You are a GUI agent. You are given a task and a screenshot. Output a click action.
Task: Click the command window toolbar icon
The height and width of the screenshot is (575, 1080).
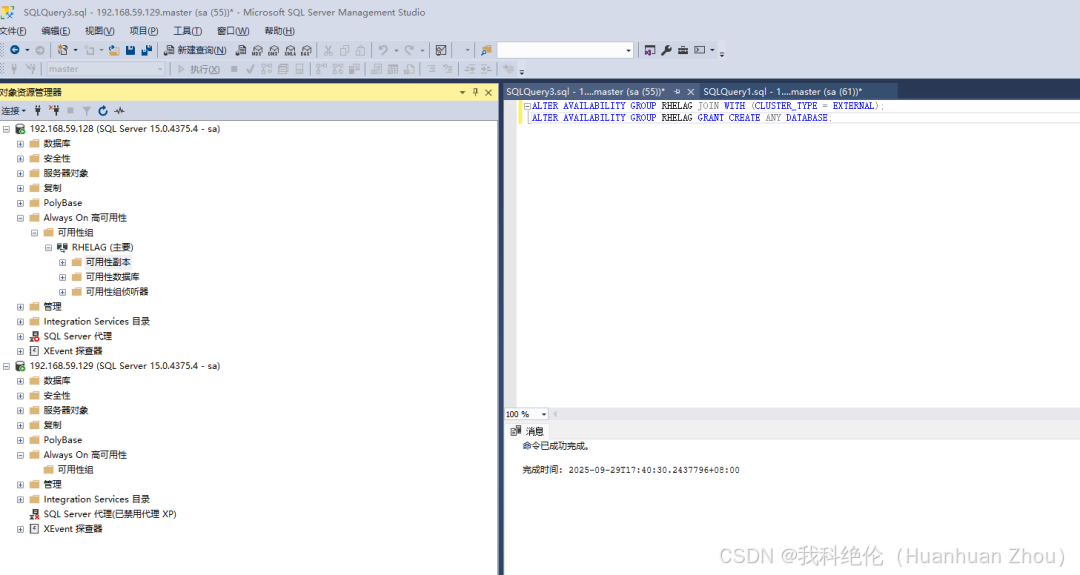[x=700, y=50]
